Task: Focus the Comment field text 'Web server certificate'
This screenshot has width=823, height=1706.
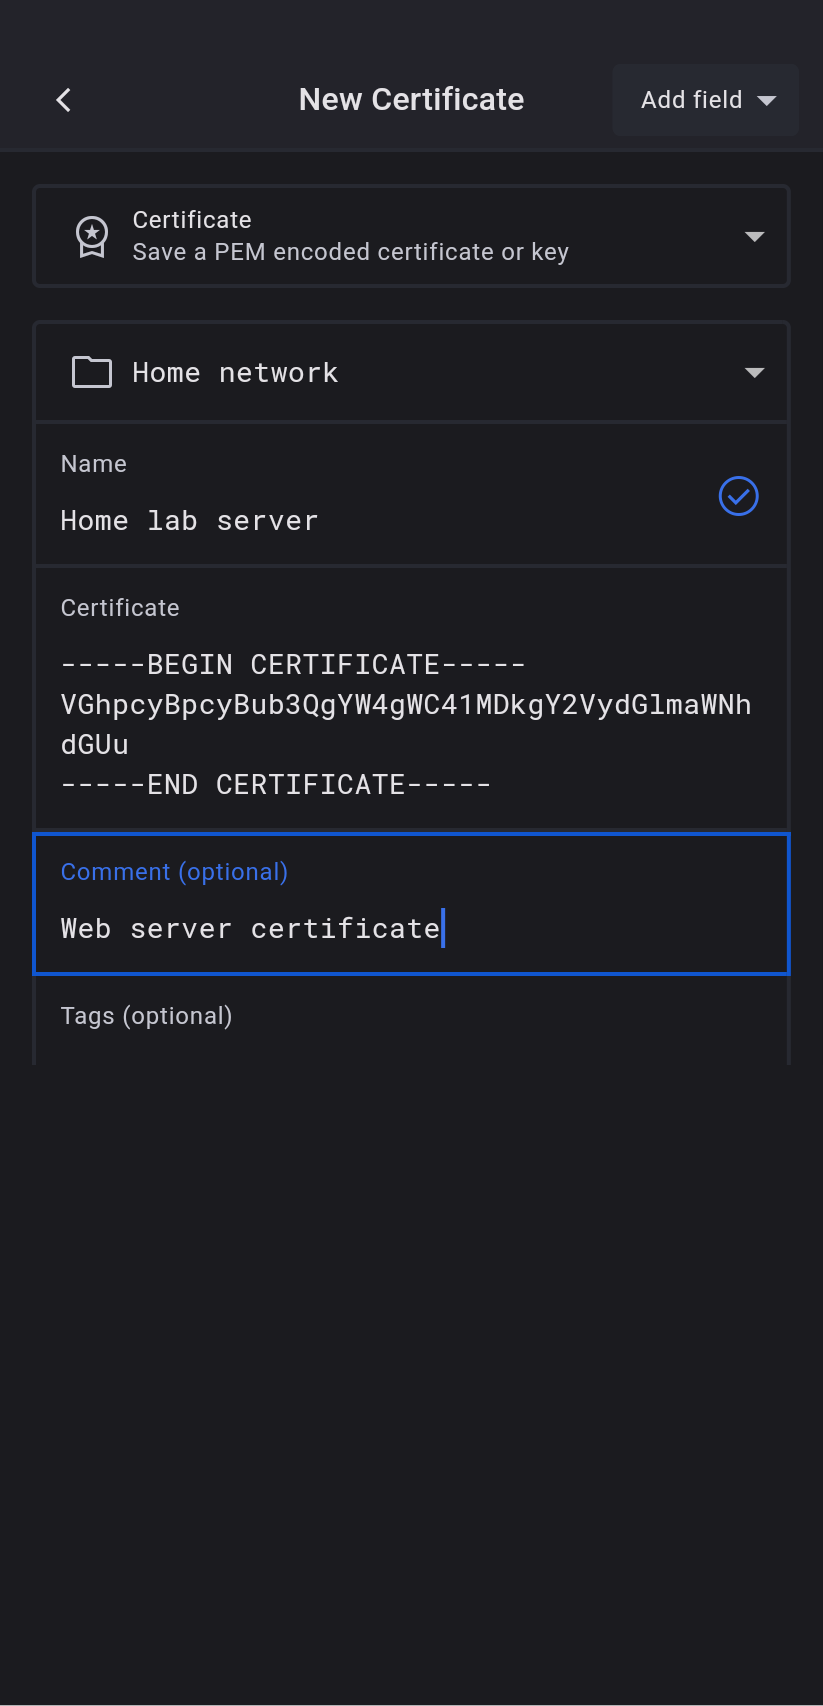Action: click(250, 929)
